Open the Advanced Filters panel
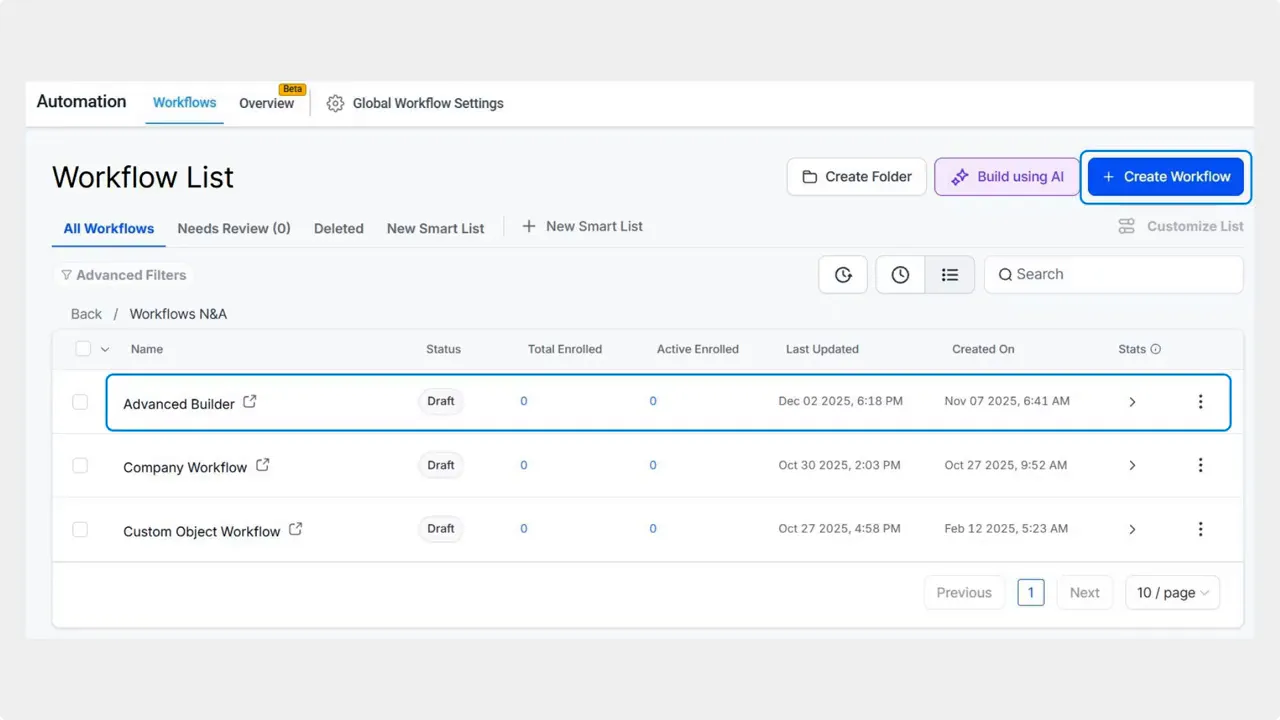Viewport: 1280px width, 720px height. coord(122,274)
